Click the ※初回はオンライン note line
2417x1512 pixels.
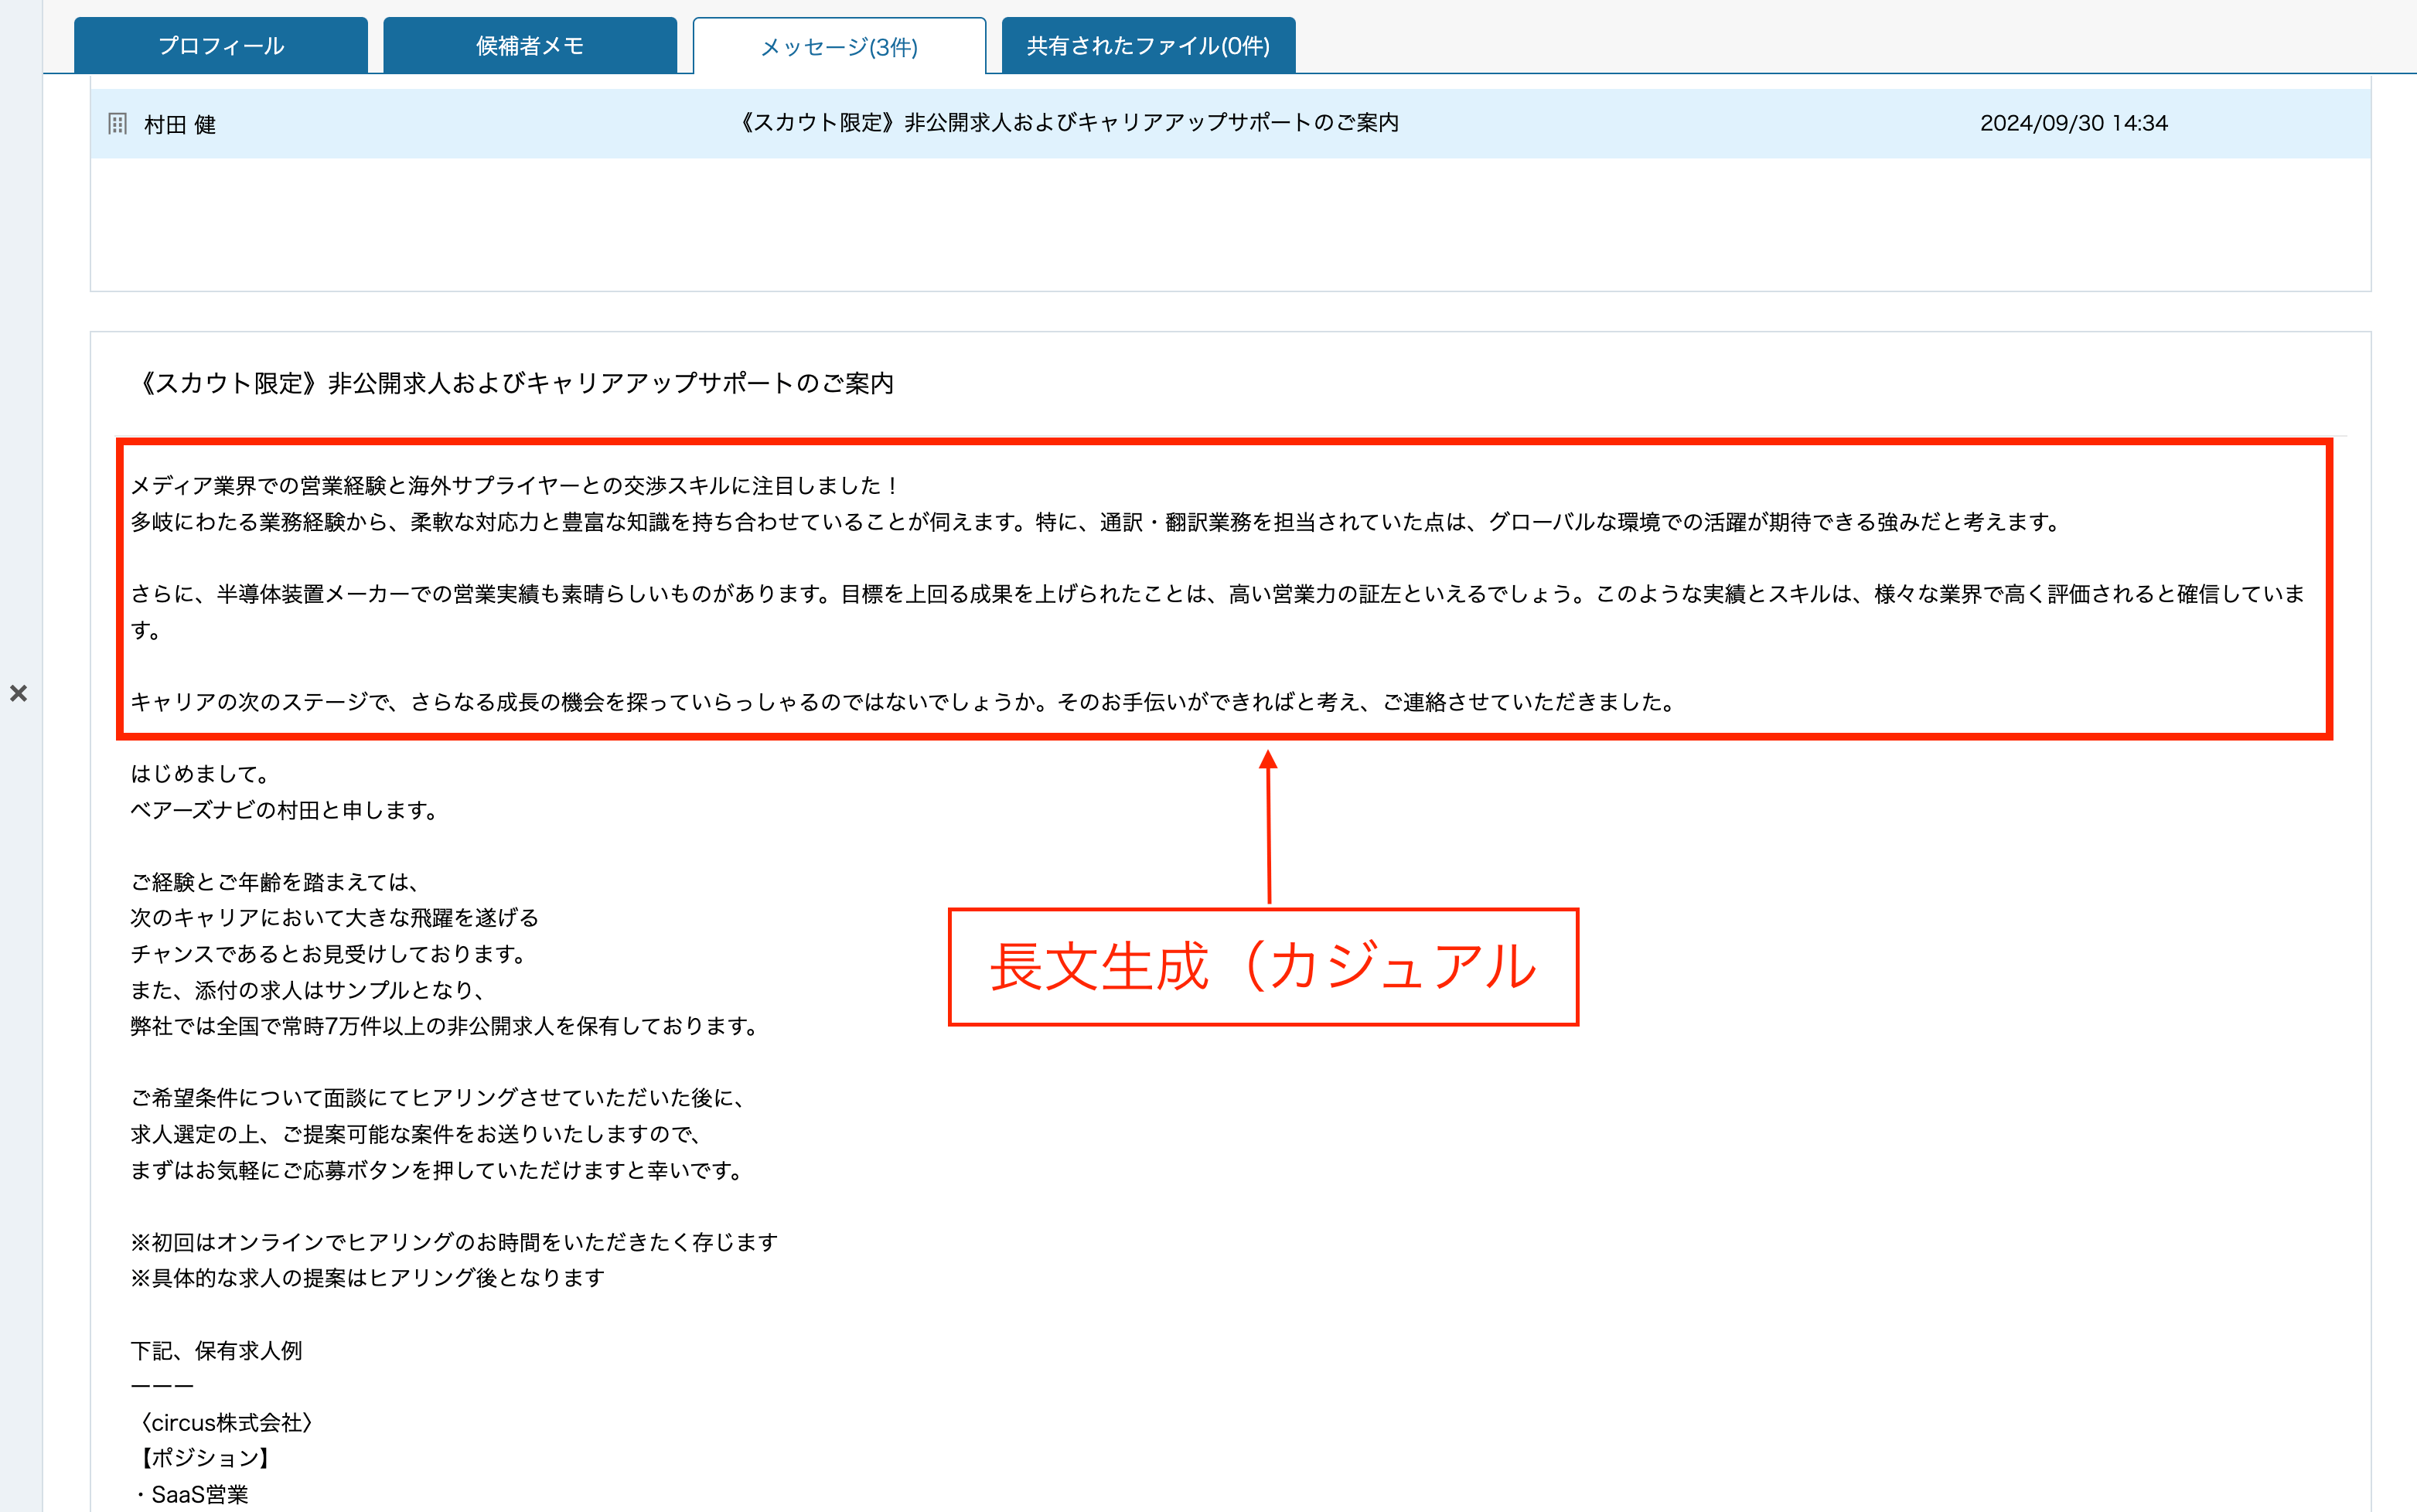(454, 1242)
